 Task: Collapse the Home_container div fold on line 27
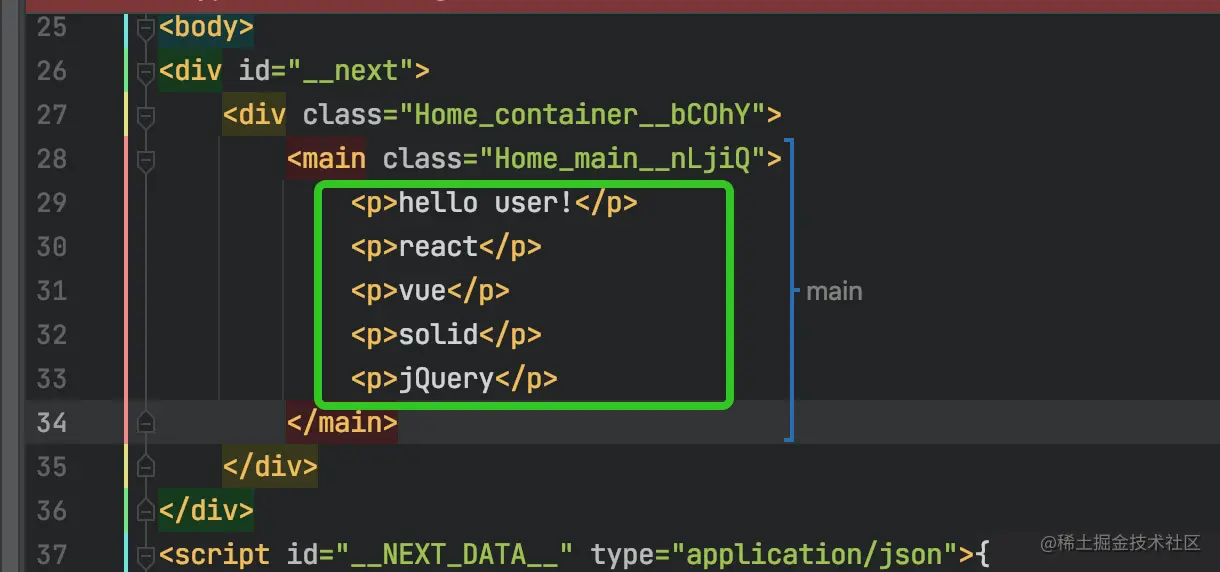(x=146, y=118)
